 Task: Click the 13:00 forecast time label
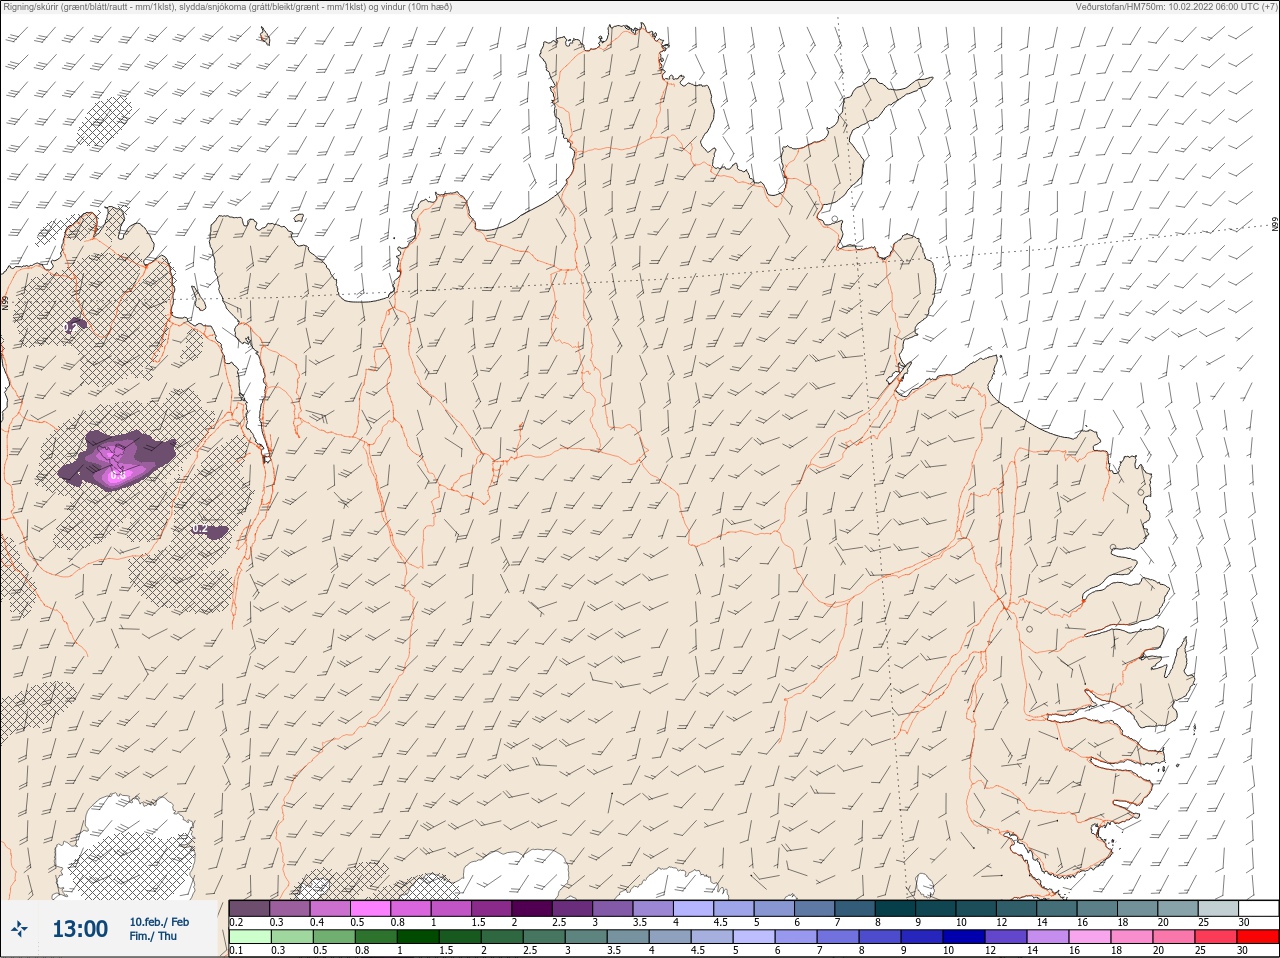[80, 929]
